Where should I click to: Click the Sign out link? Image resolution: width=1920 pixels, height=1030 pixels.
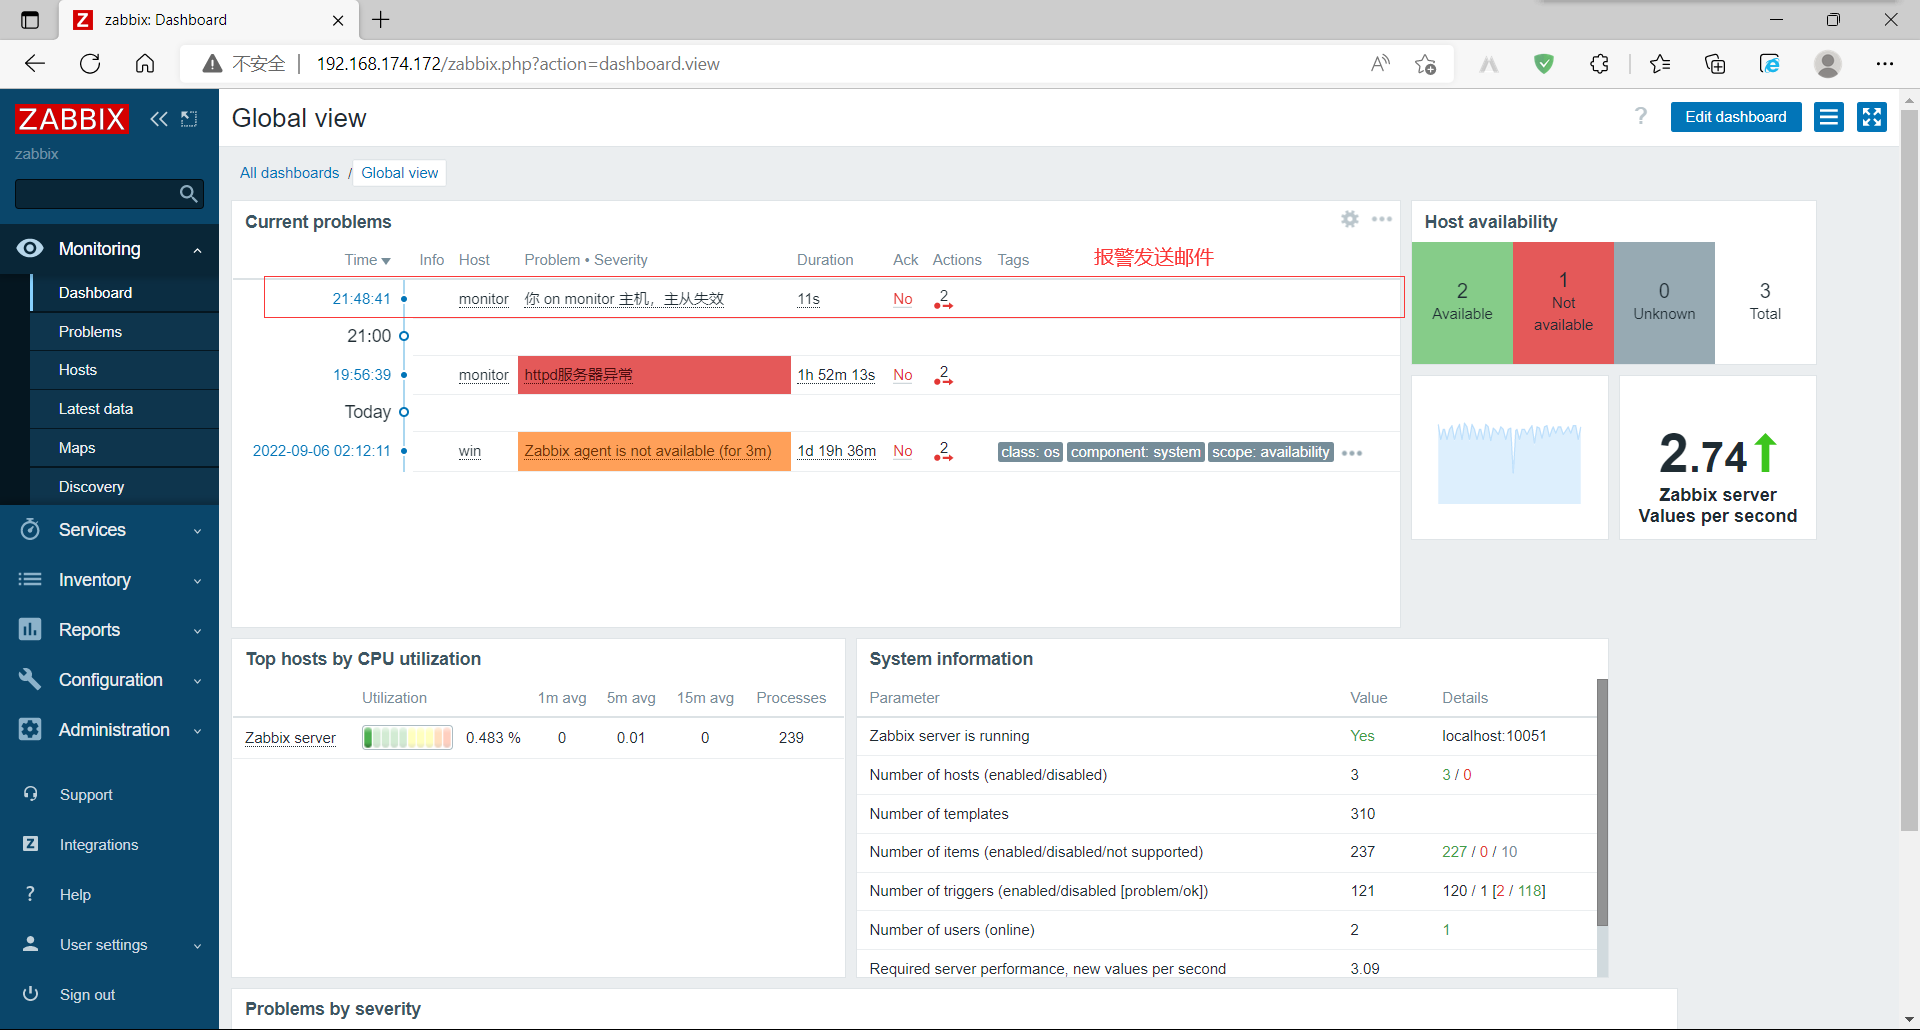click(x=87, y=995)
